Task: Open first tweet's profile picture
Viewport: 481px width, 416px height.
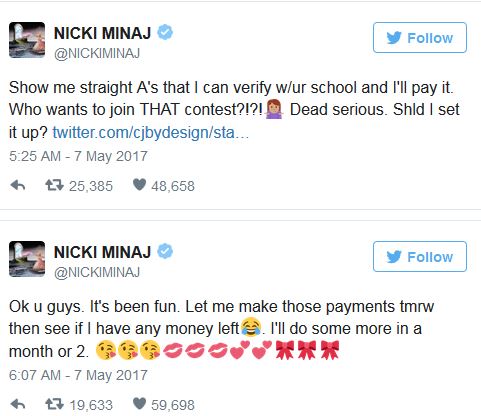Action: pos(27,40)
